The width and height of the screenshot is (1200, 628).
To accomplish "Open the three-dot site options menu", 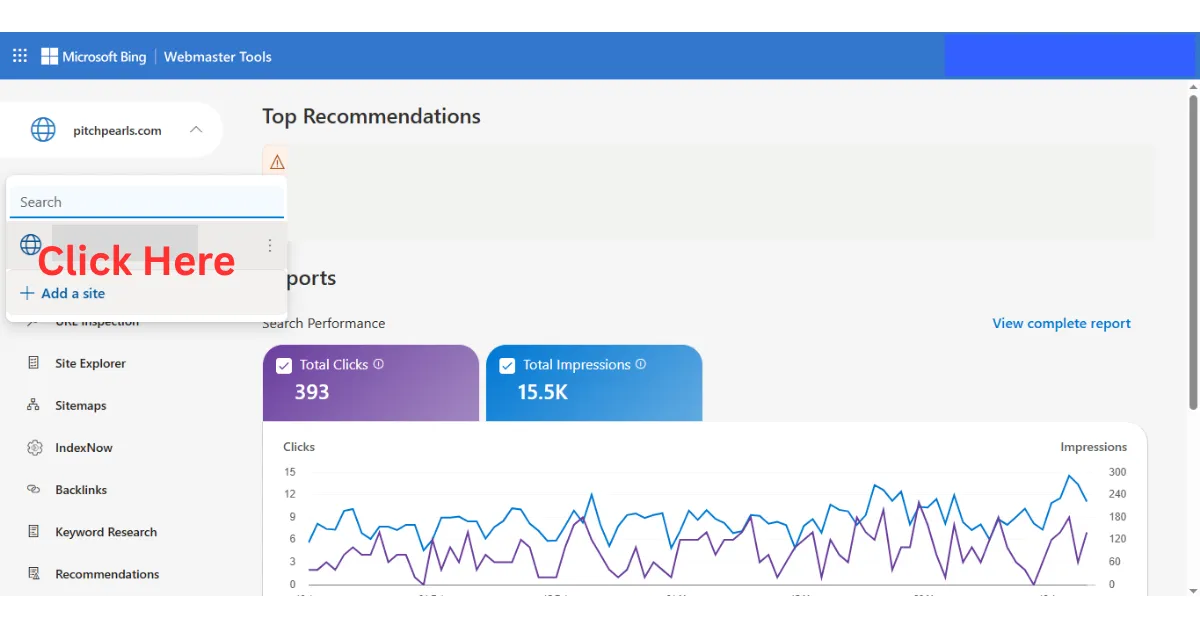I will point(269,245).
